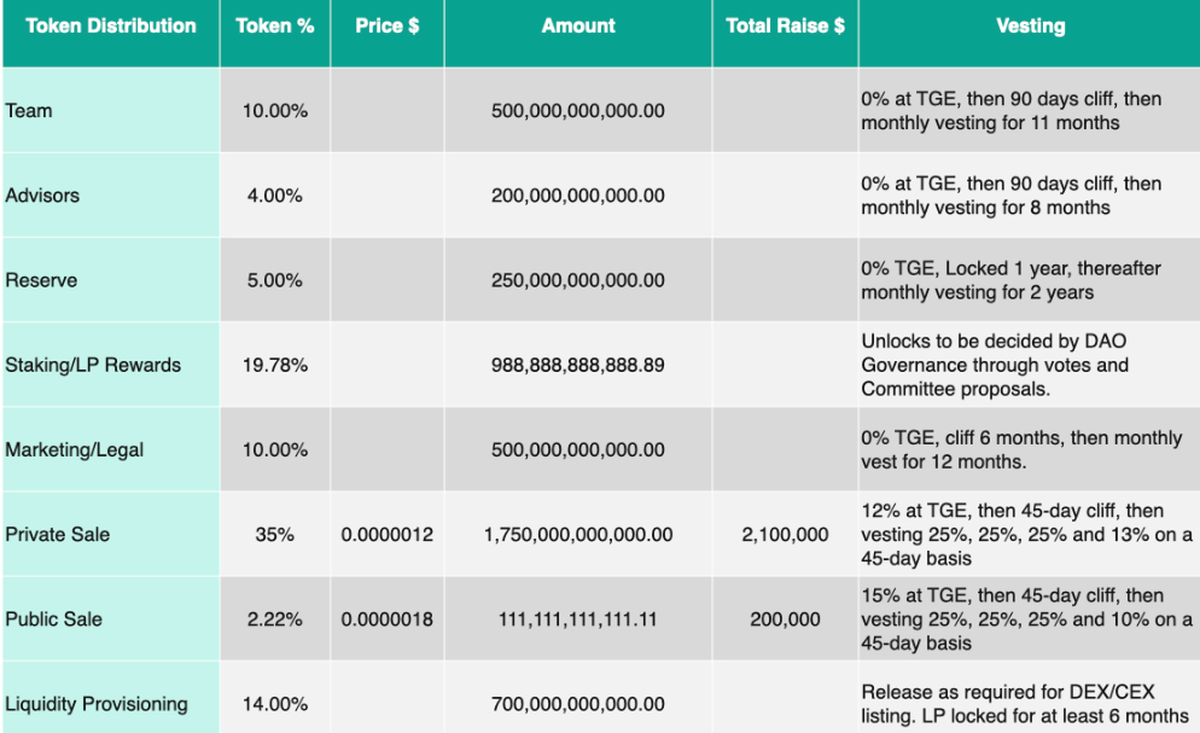Select the Staking/LP Rewards label cell
This screenshot has width=1200, height=733.
point(93,365)
